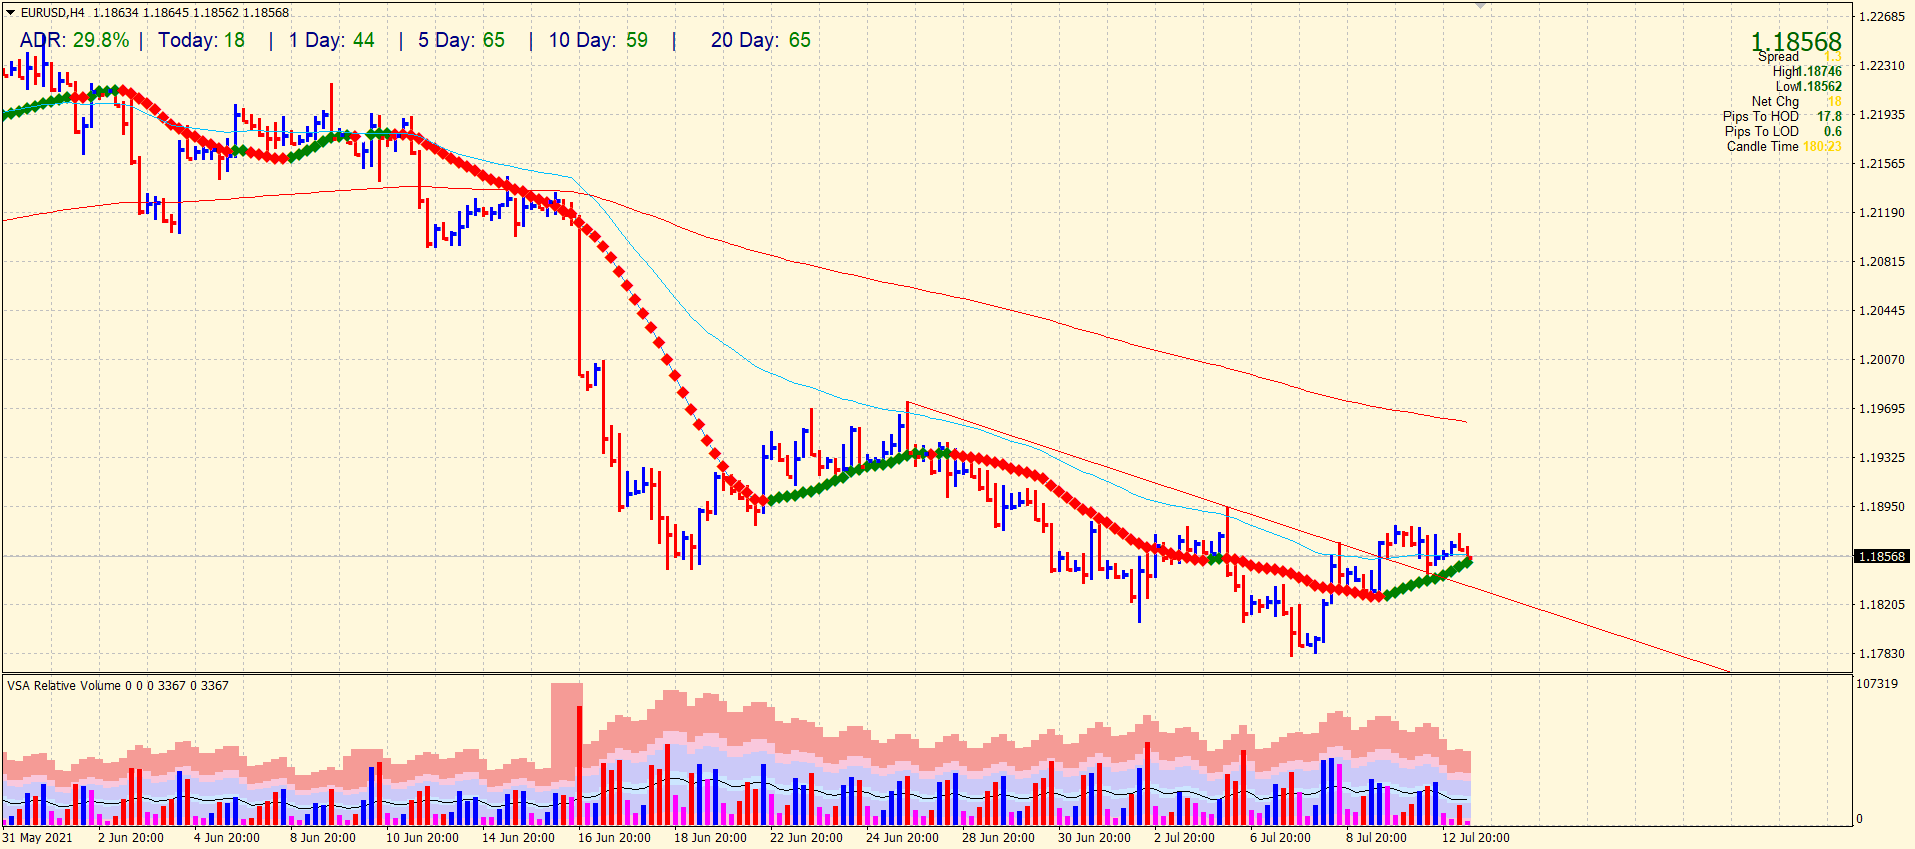Click the '31 May 2021' date label
This screenshot has width=1915, height=849.
click(x=38, y=838)
